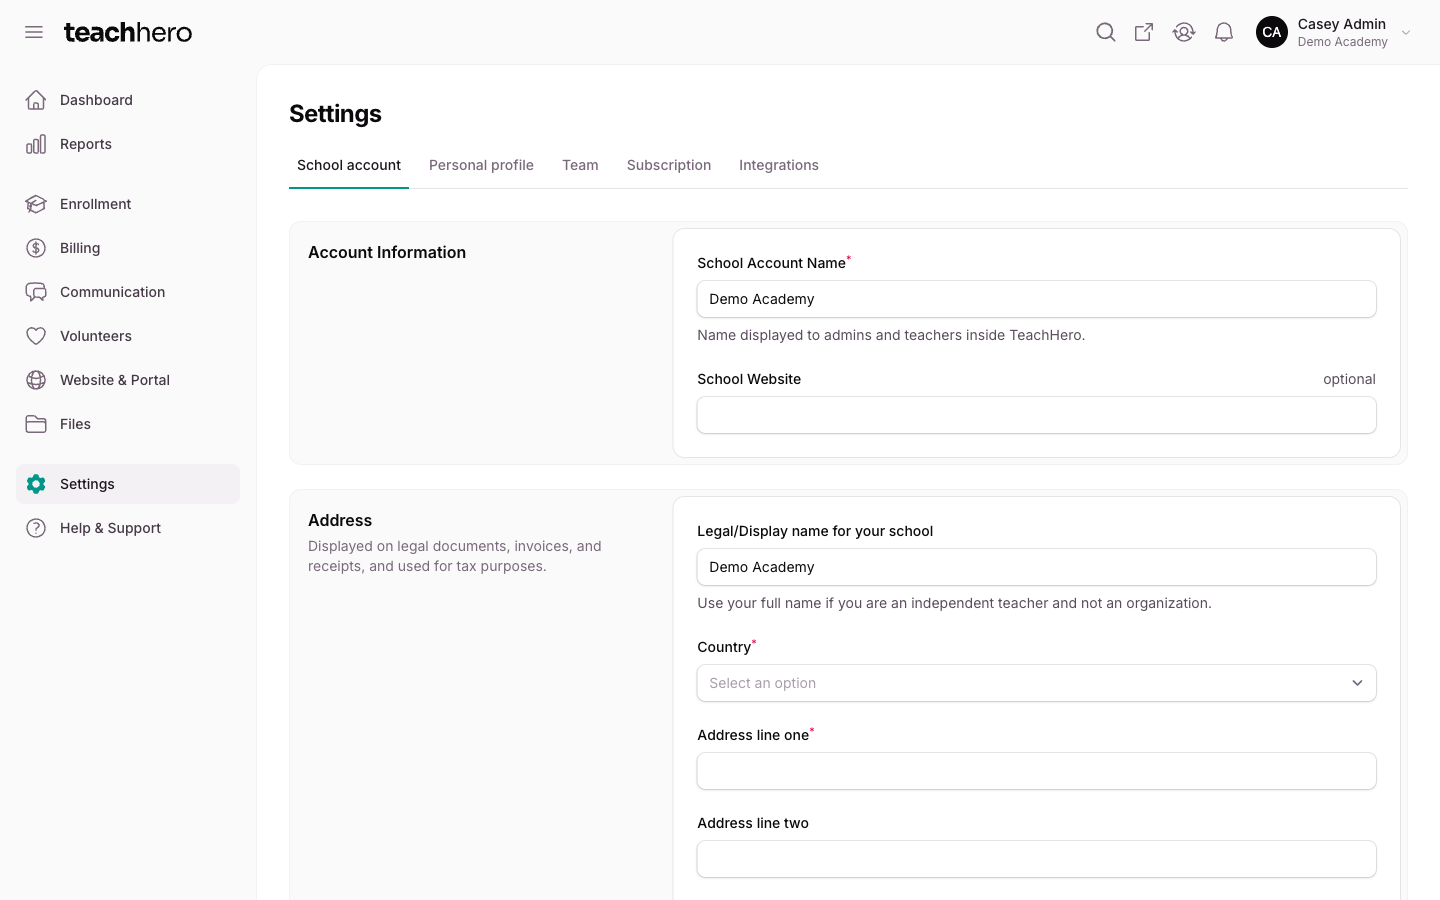Open Reports from sidebar
Screen dimensions: 1440x900
coord(128,144)
